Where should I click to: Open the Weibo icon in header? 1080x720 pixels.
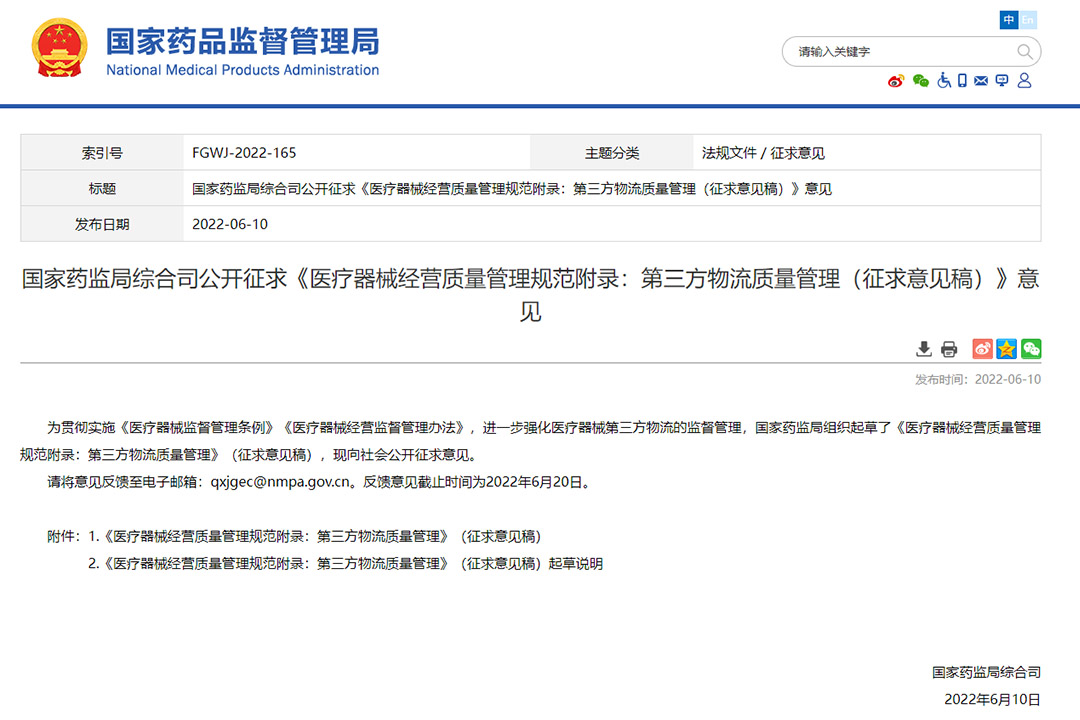(895, 81)
